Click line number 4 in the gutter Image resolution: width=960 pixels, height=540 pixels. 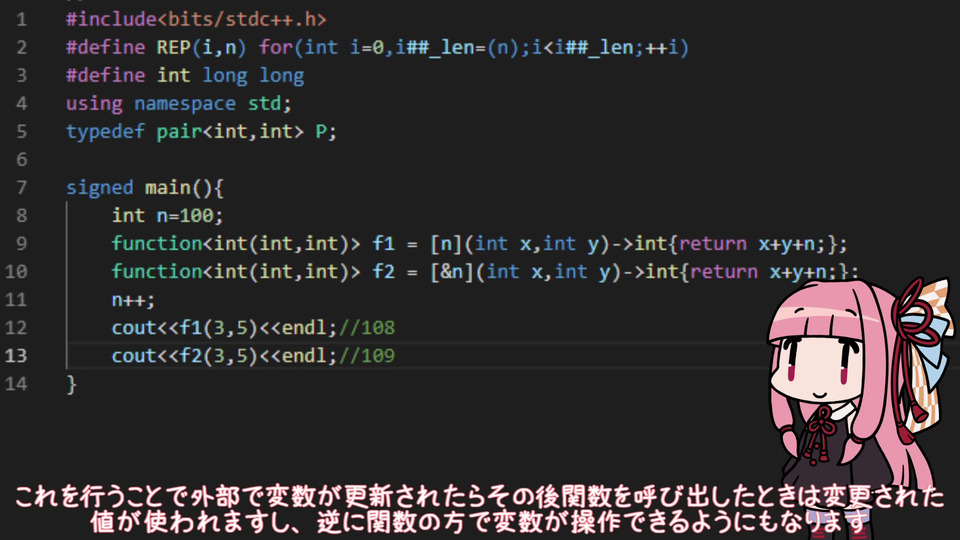[21, 103]
